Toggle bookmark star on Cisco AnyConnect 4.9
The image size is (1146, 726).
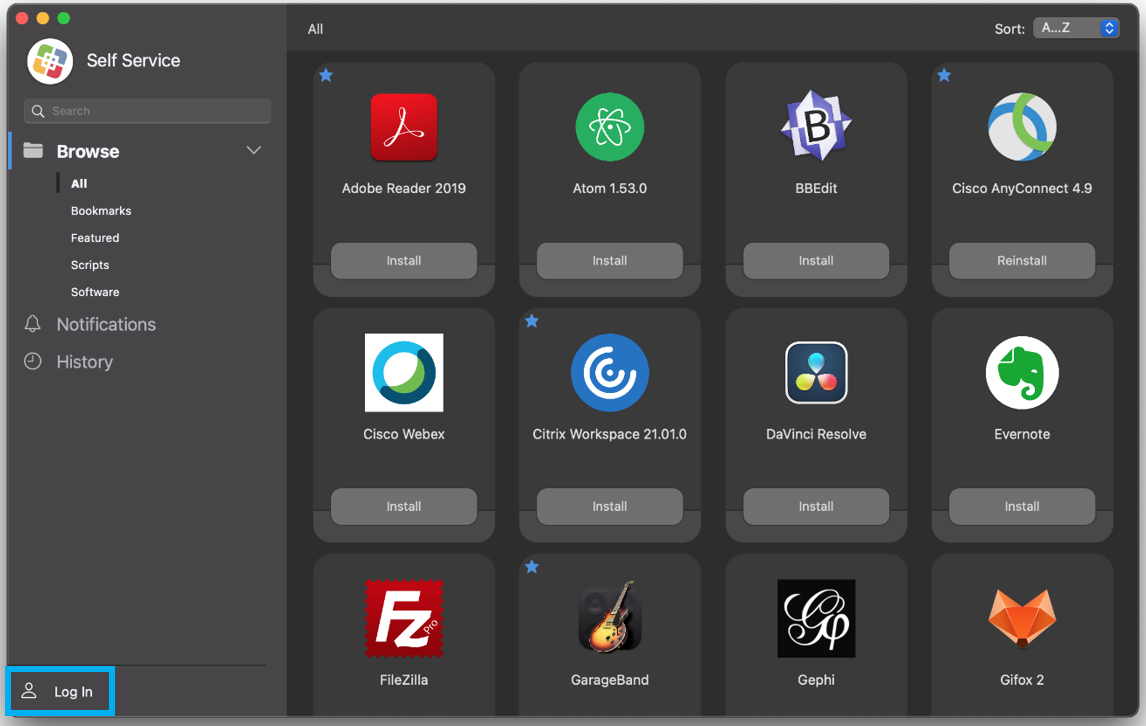pos(944,75)
